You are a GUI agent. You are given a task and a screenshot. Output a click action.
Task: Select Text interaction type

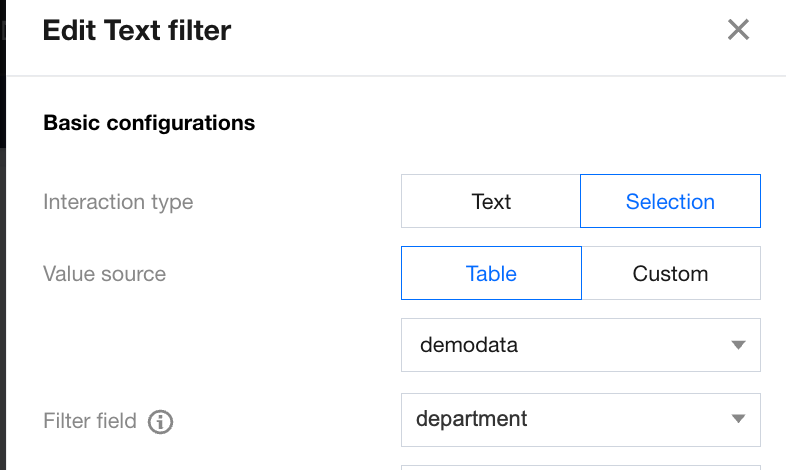tap(491, 202)
